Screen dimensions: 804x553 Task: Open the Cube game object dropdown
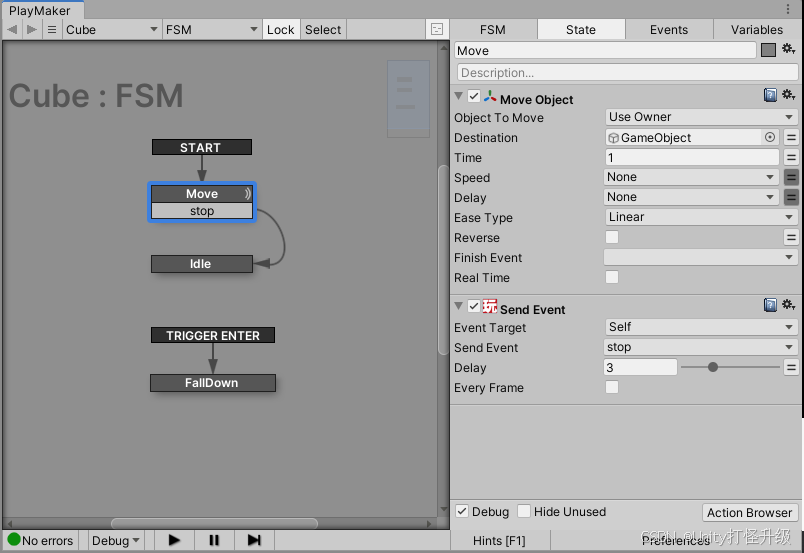(x=112, y=30)
